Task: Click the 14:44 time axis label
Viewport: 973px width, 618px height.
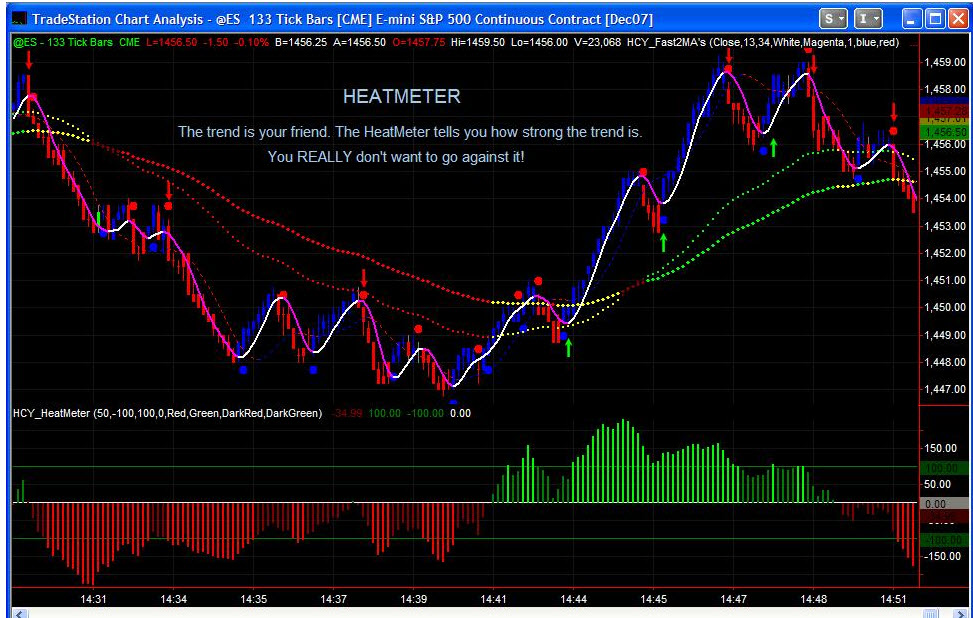Action: [573, 599]
